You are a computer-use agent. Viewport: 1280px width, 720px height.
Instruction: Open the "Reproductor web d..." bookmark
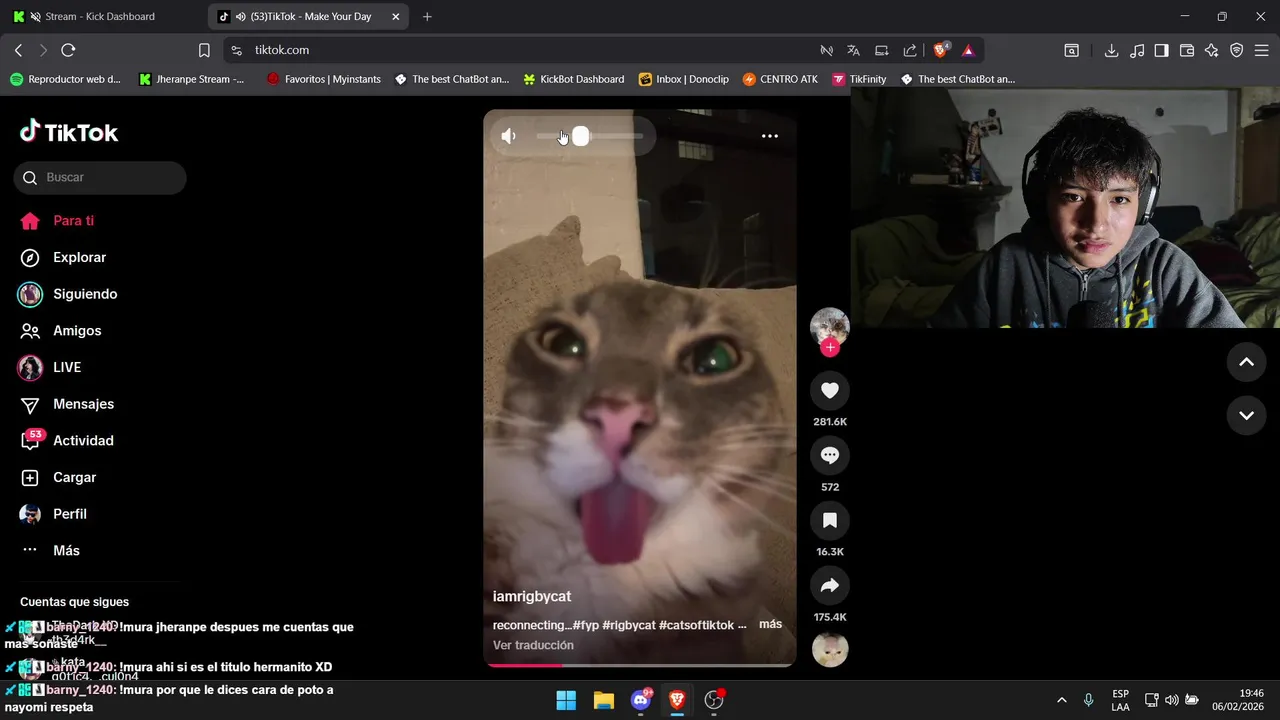(x=65, y=79)
